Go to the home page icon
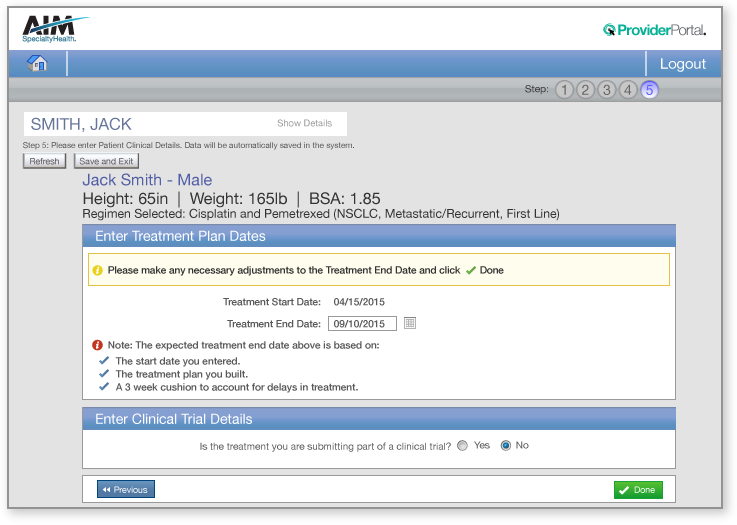The width and height of the screenshot is (737, 525). (x=37, y=63)
